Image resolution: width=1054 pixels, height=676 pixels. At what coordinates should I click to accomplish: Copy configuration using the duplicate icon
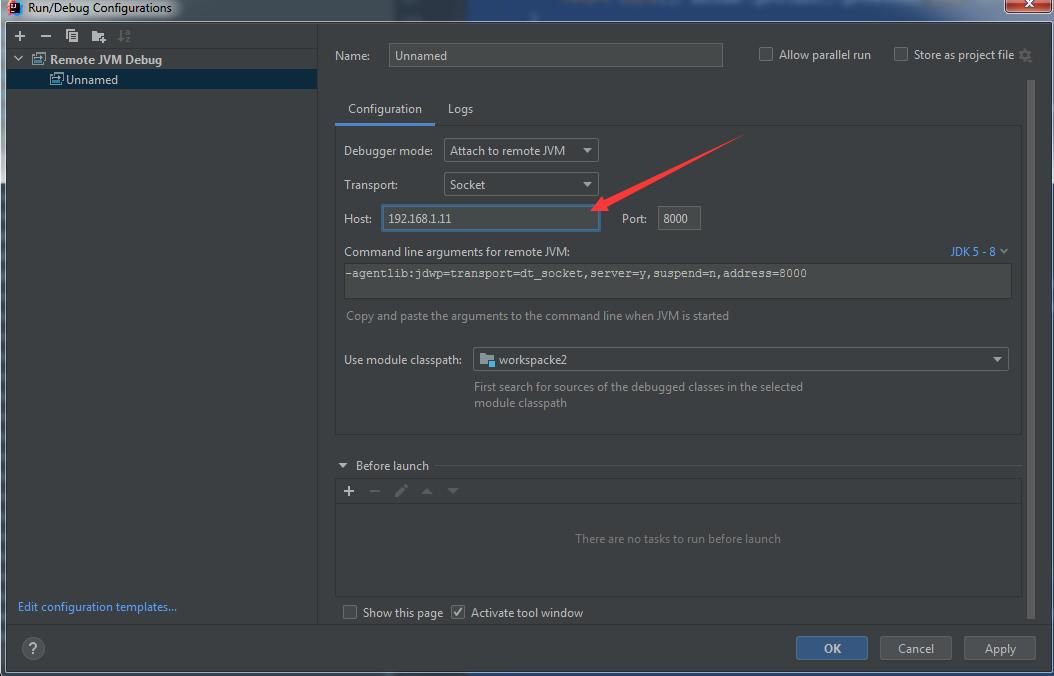(x=72, y=36)
